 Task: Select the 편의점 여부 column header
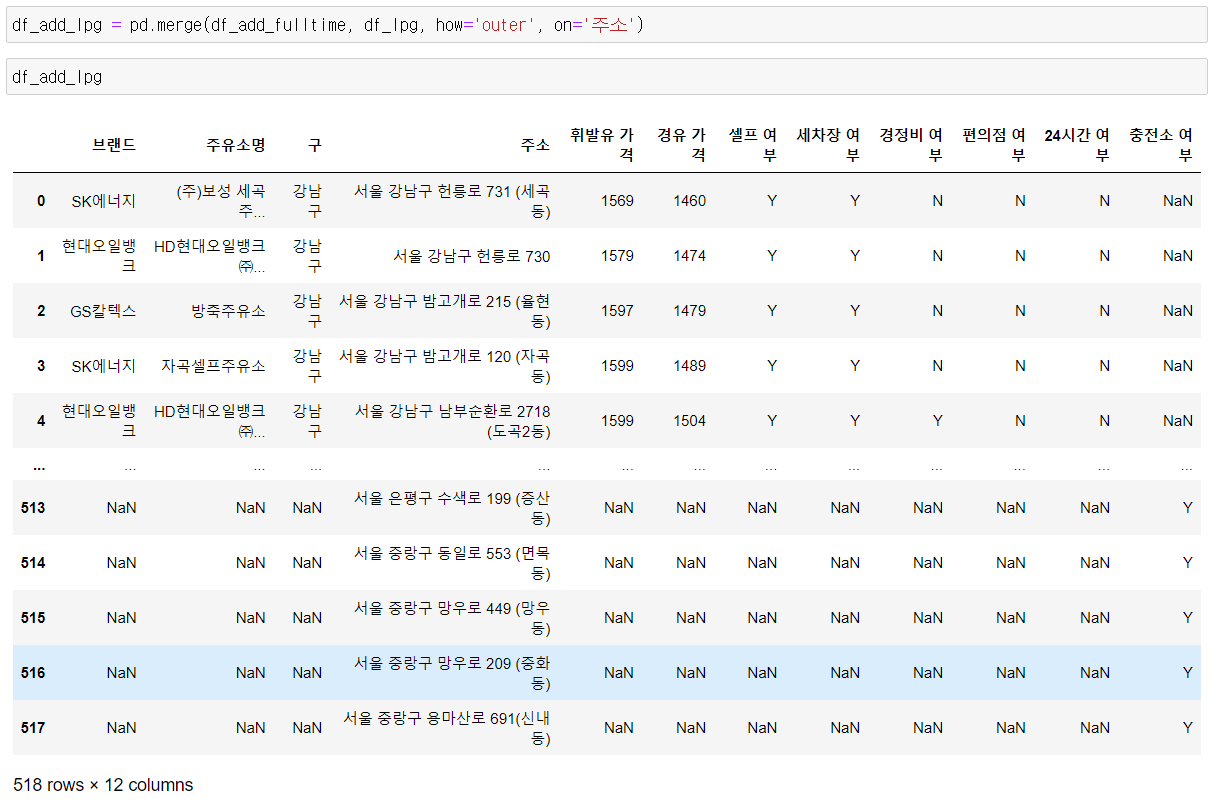995,144
